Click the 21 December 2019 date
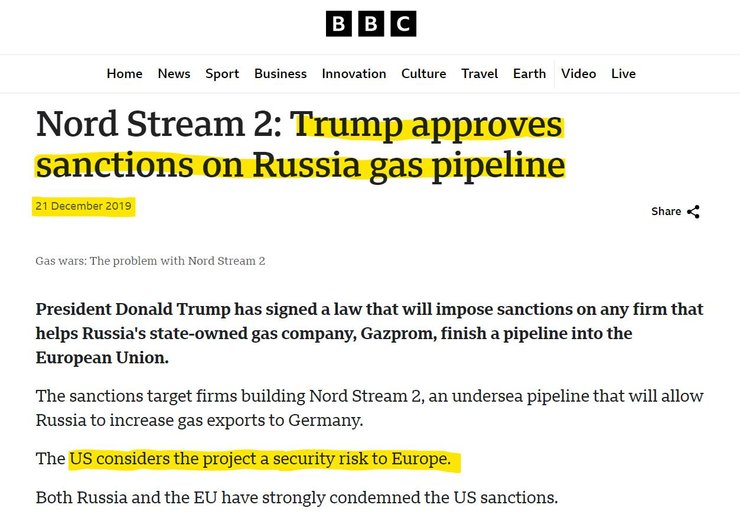Screen dimensions: 740x527 pyautogui.click(x=84, y=206)
